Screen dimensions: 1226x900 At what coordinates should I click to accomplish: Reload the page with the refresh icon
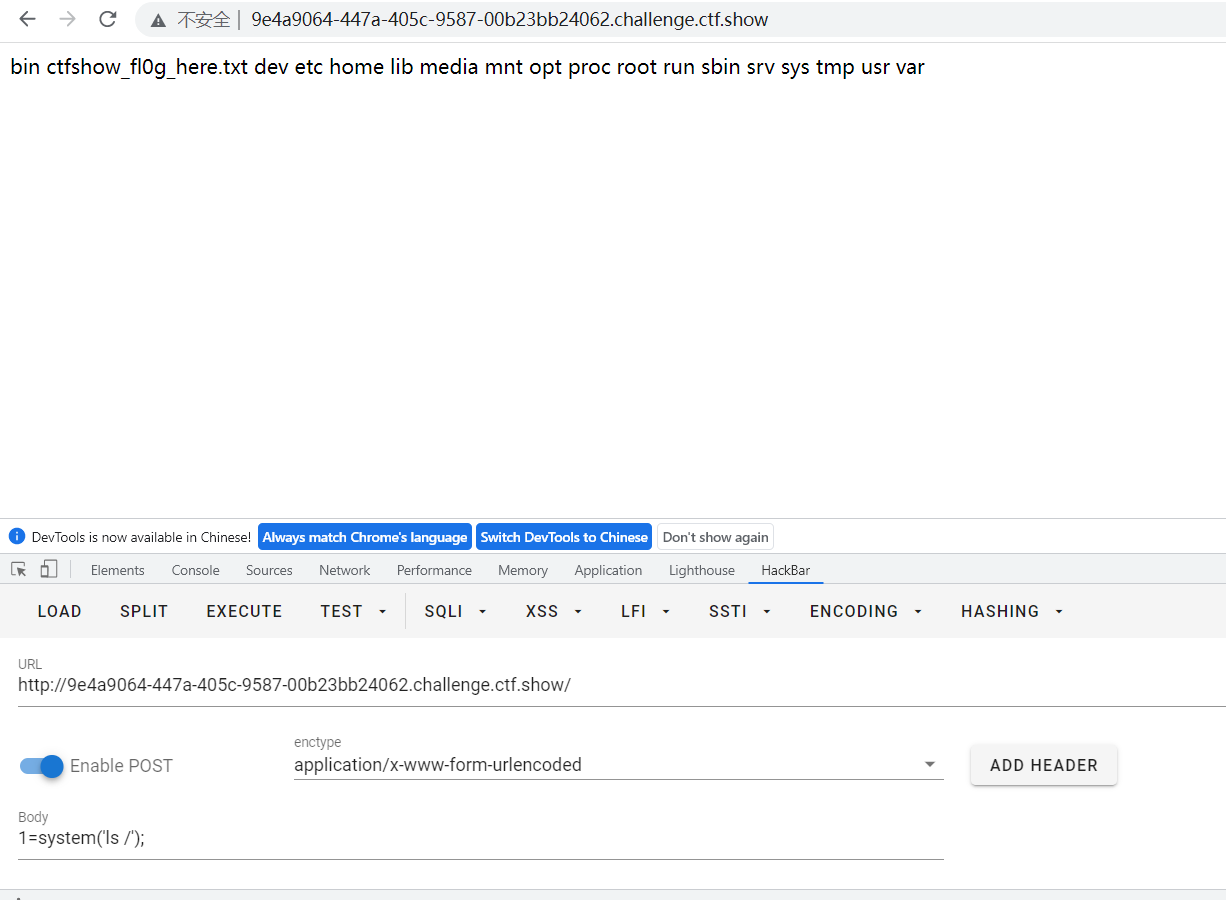pyautogui.click(x=108, y=19)
